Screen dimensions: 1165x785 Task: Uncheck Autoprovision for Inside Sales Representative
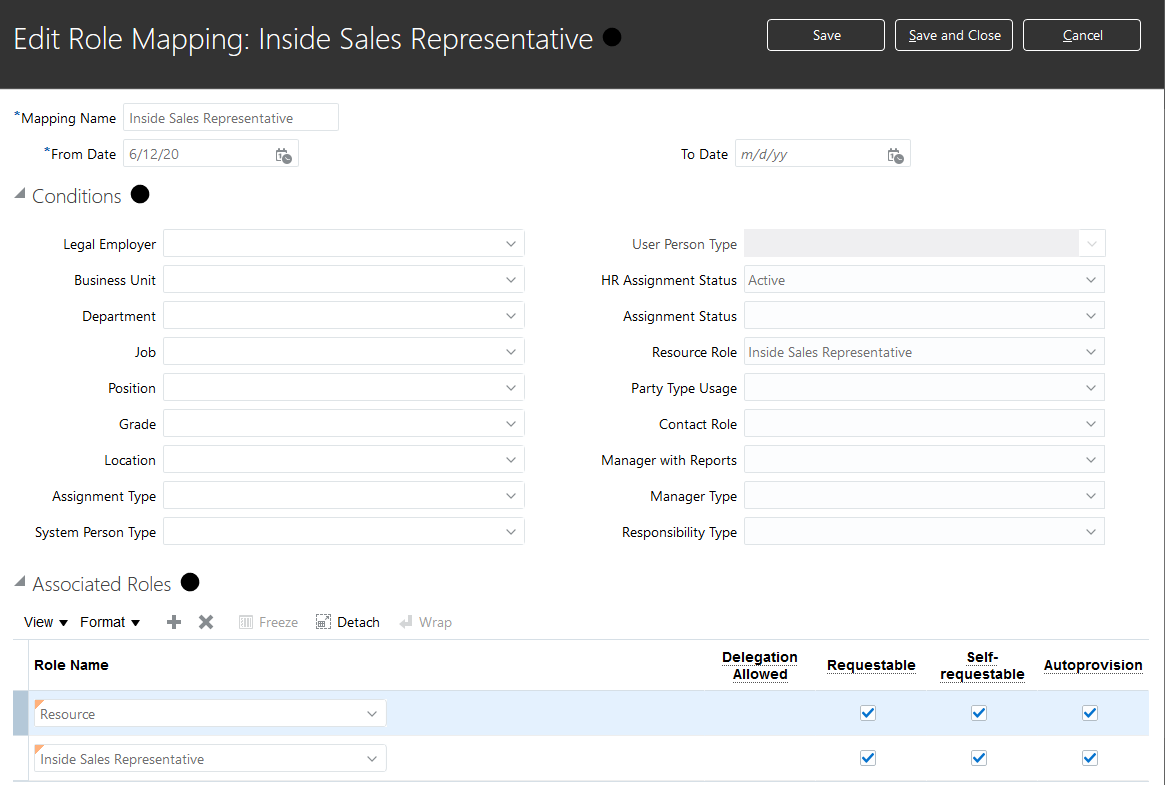click(1090, 758)
